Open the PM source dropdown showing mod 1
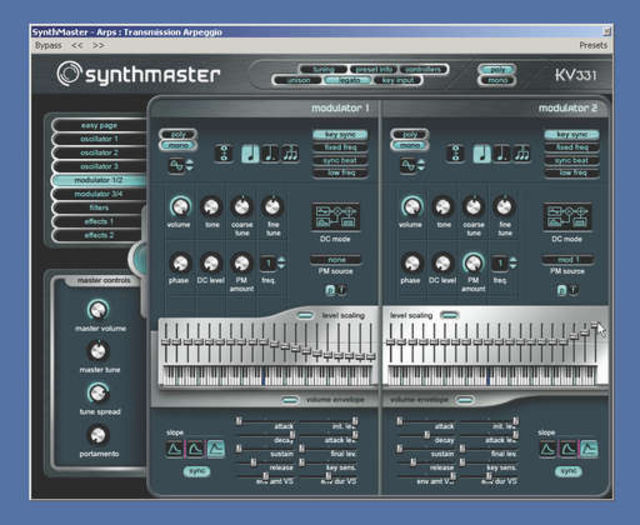 click(x=567, y=260)
